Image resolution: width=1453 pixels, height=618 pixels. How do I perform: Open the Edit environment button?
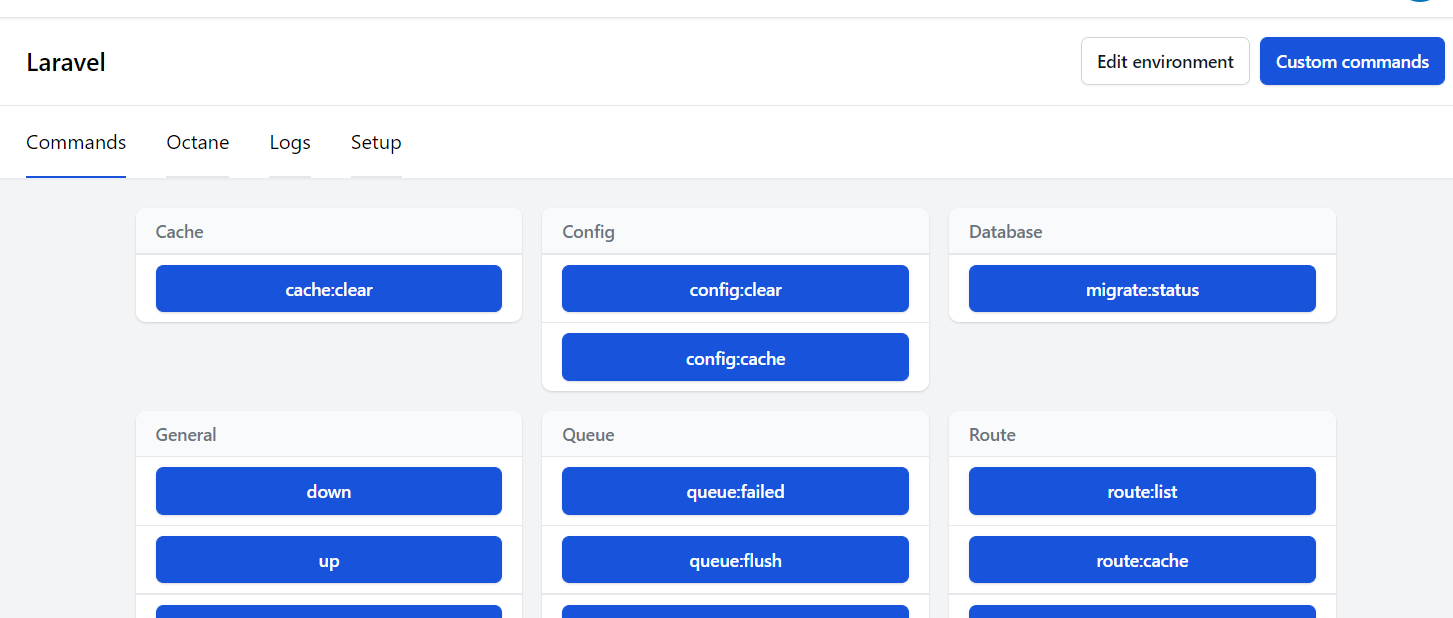point(1165,61)
